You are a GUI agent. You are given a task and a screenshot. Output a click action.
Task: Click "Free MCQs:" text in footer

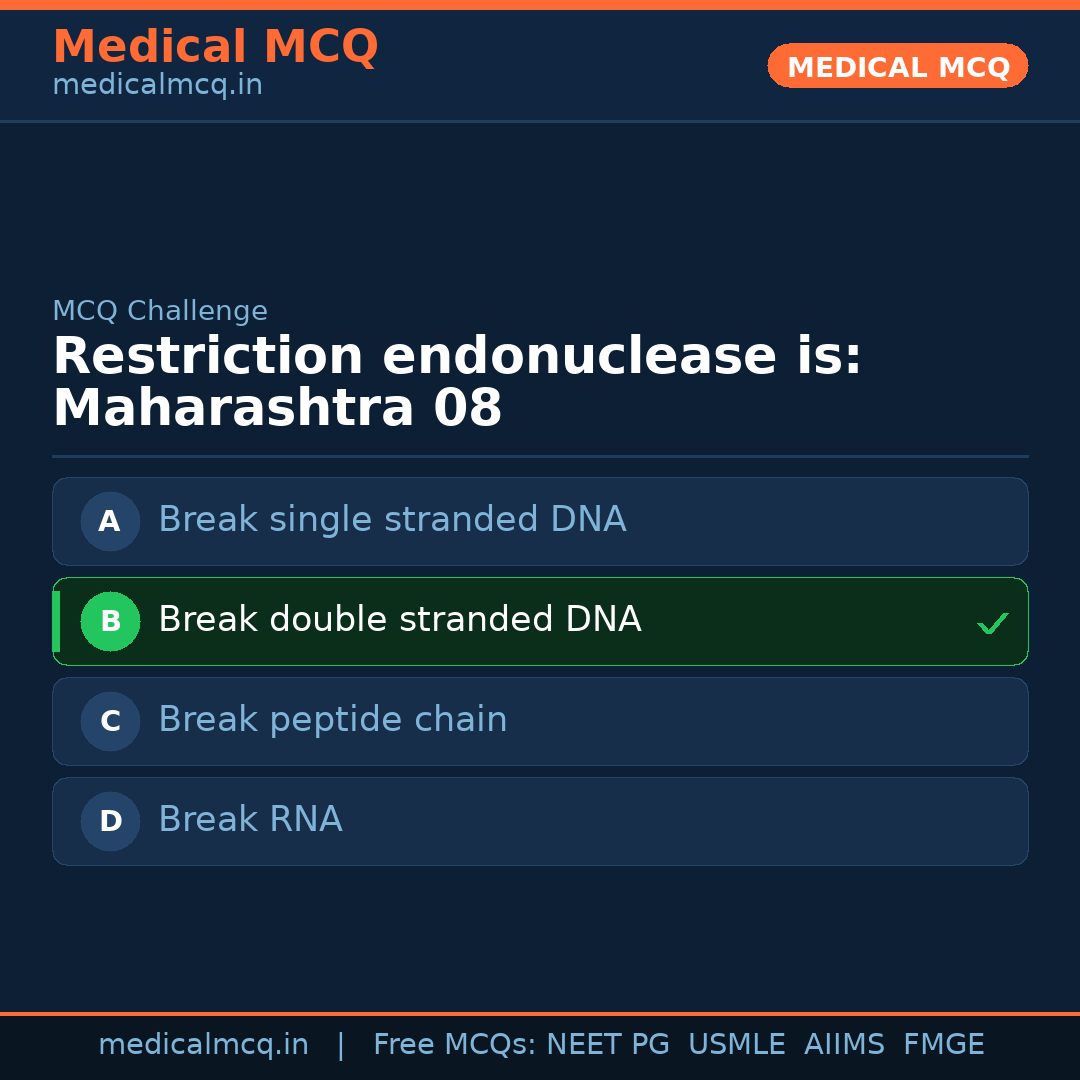coord(455,1045)
